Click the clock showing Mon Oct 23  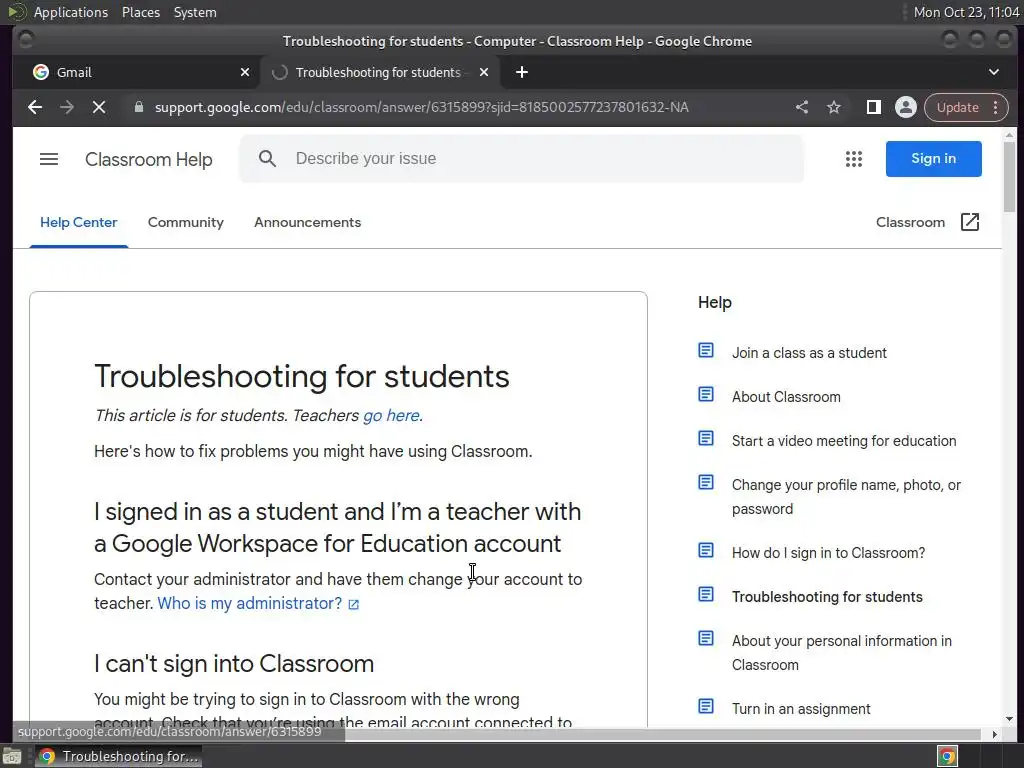coord(965,12)
